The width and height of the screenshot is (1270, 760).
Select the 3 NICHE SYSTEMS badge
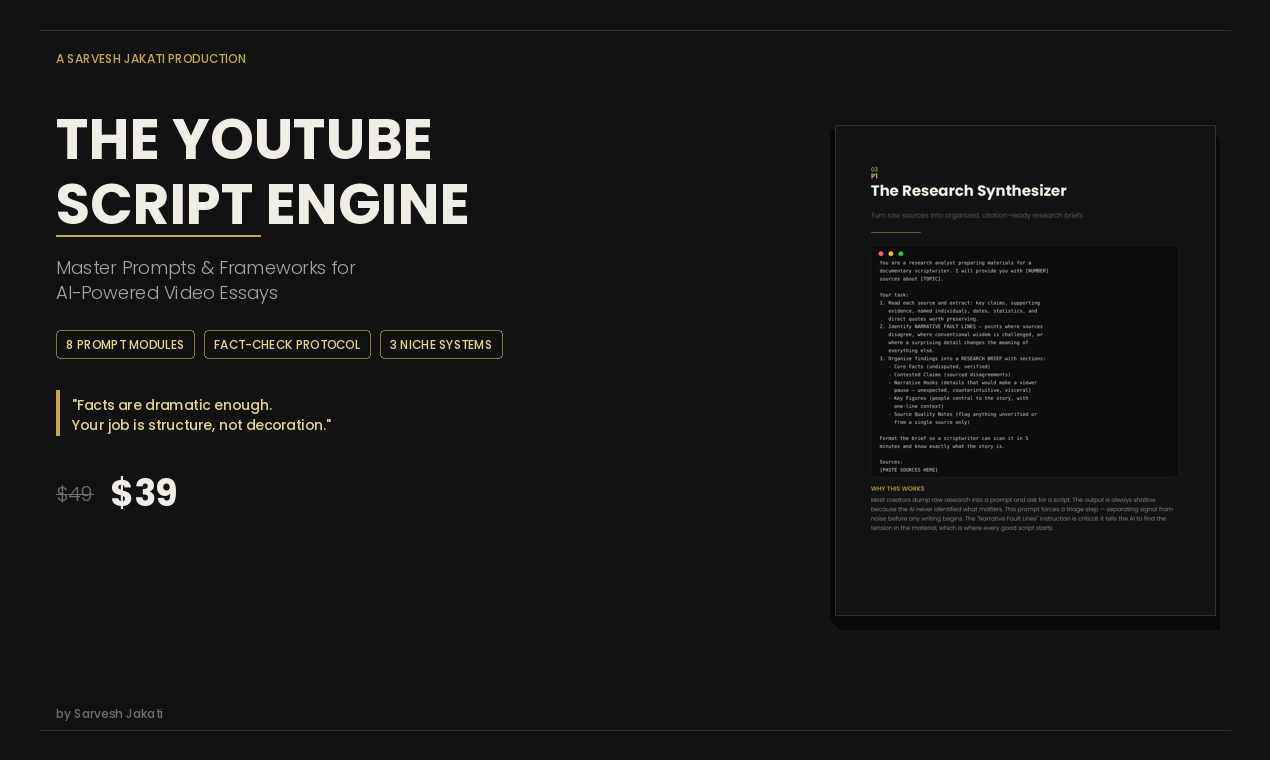(x=441, y=345)
